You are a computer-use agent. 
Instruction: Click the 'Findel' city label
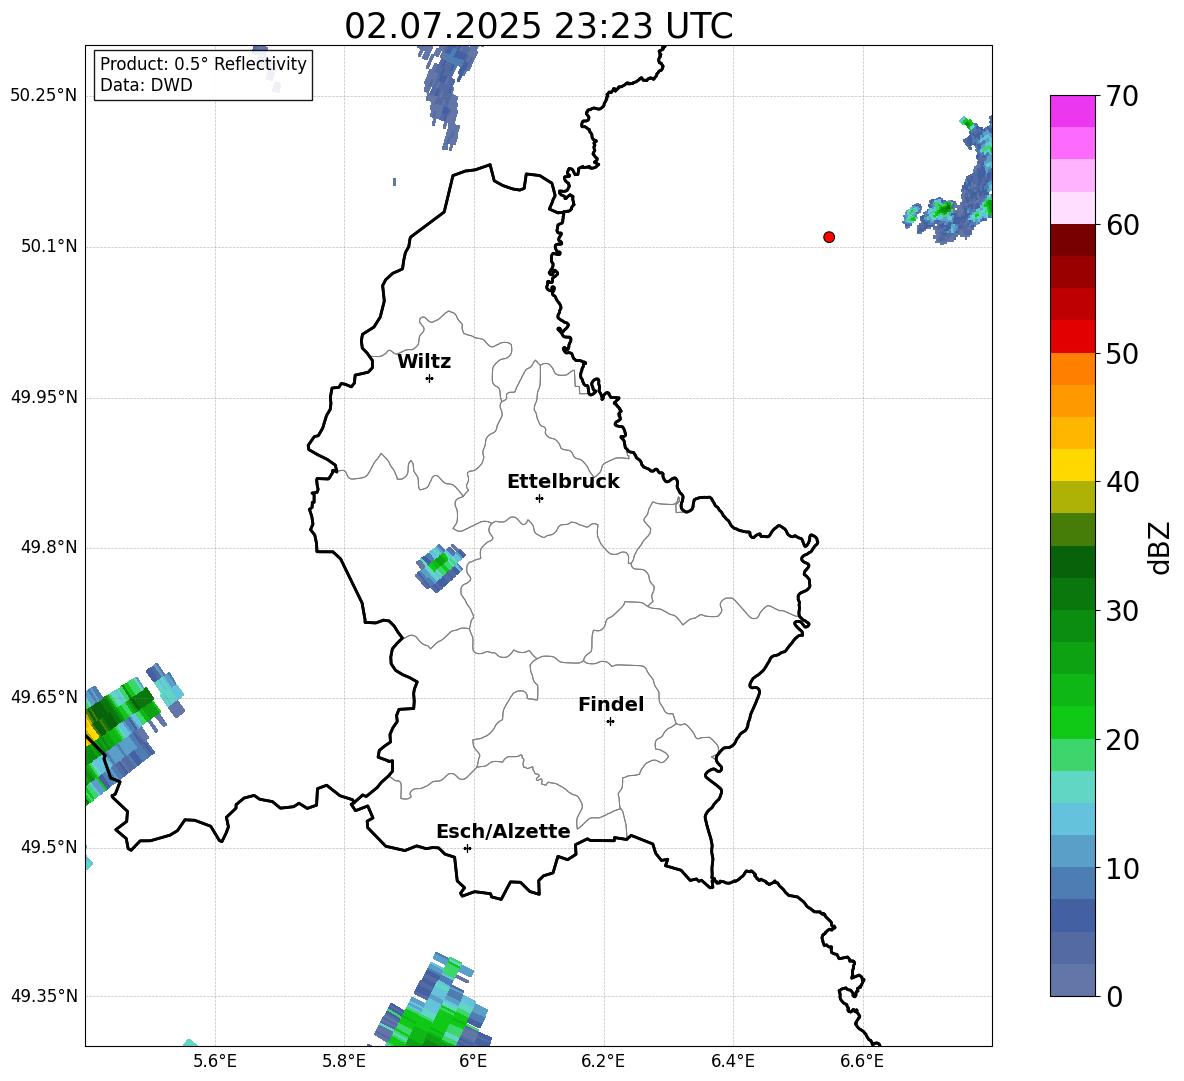pyautogui.click(x=611, y=704)
